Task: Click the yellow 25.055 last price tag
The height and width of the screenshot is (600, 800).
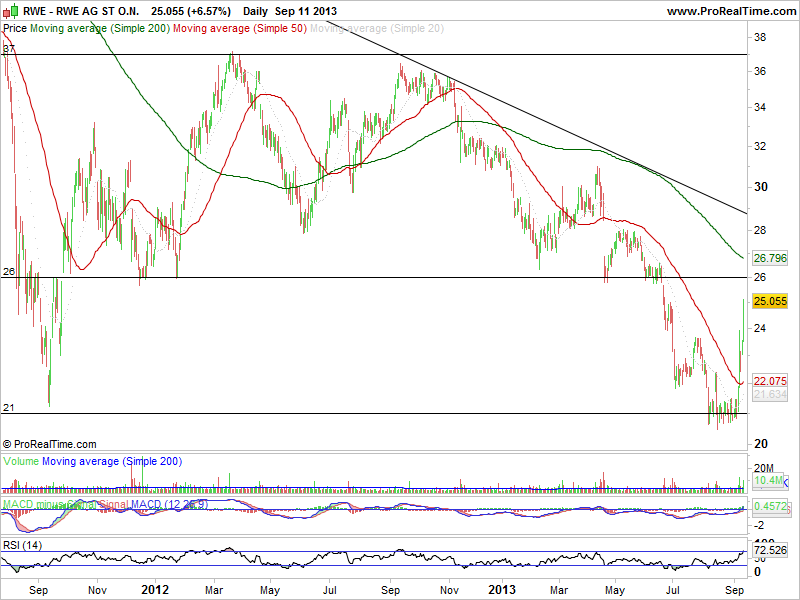Action: click(x=770, y=301)
